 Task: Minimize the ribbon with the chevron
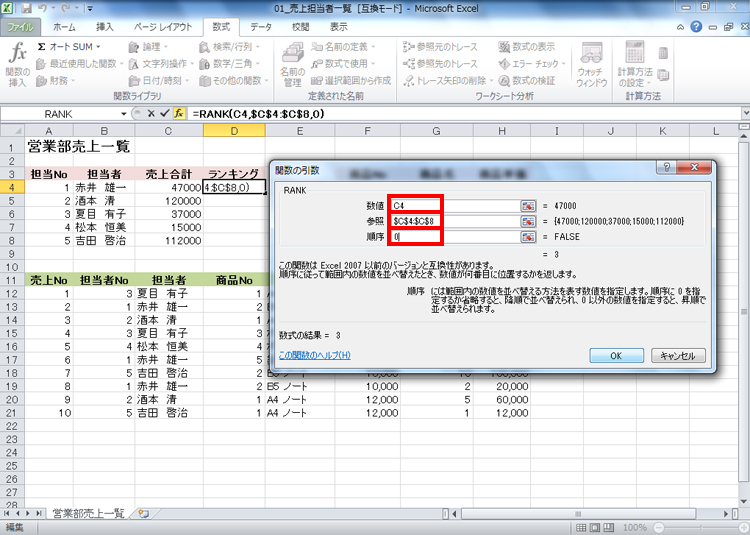coord(680,27)
